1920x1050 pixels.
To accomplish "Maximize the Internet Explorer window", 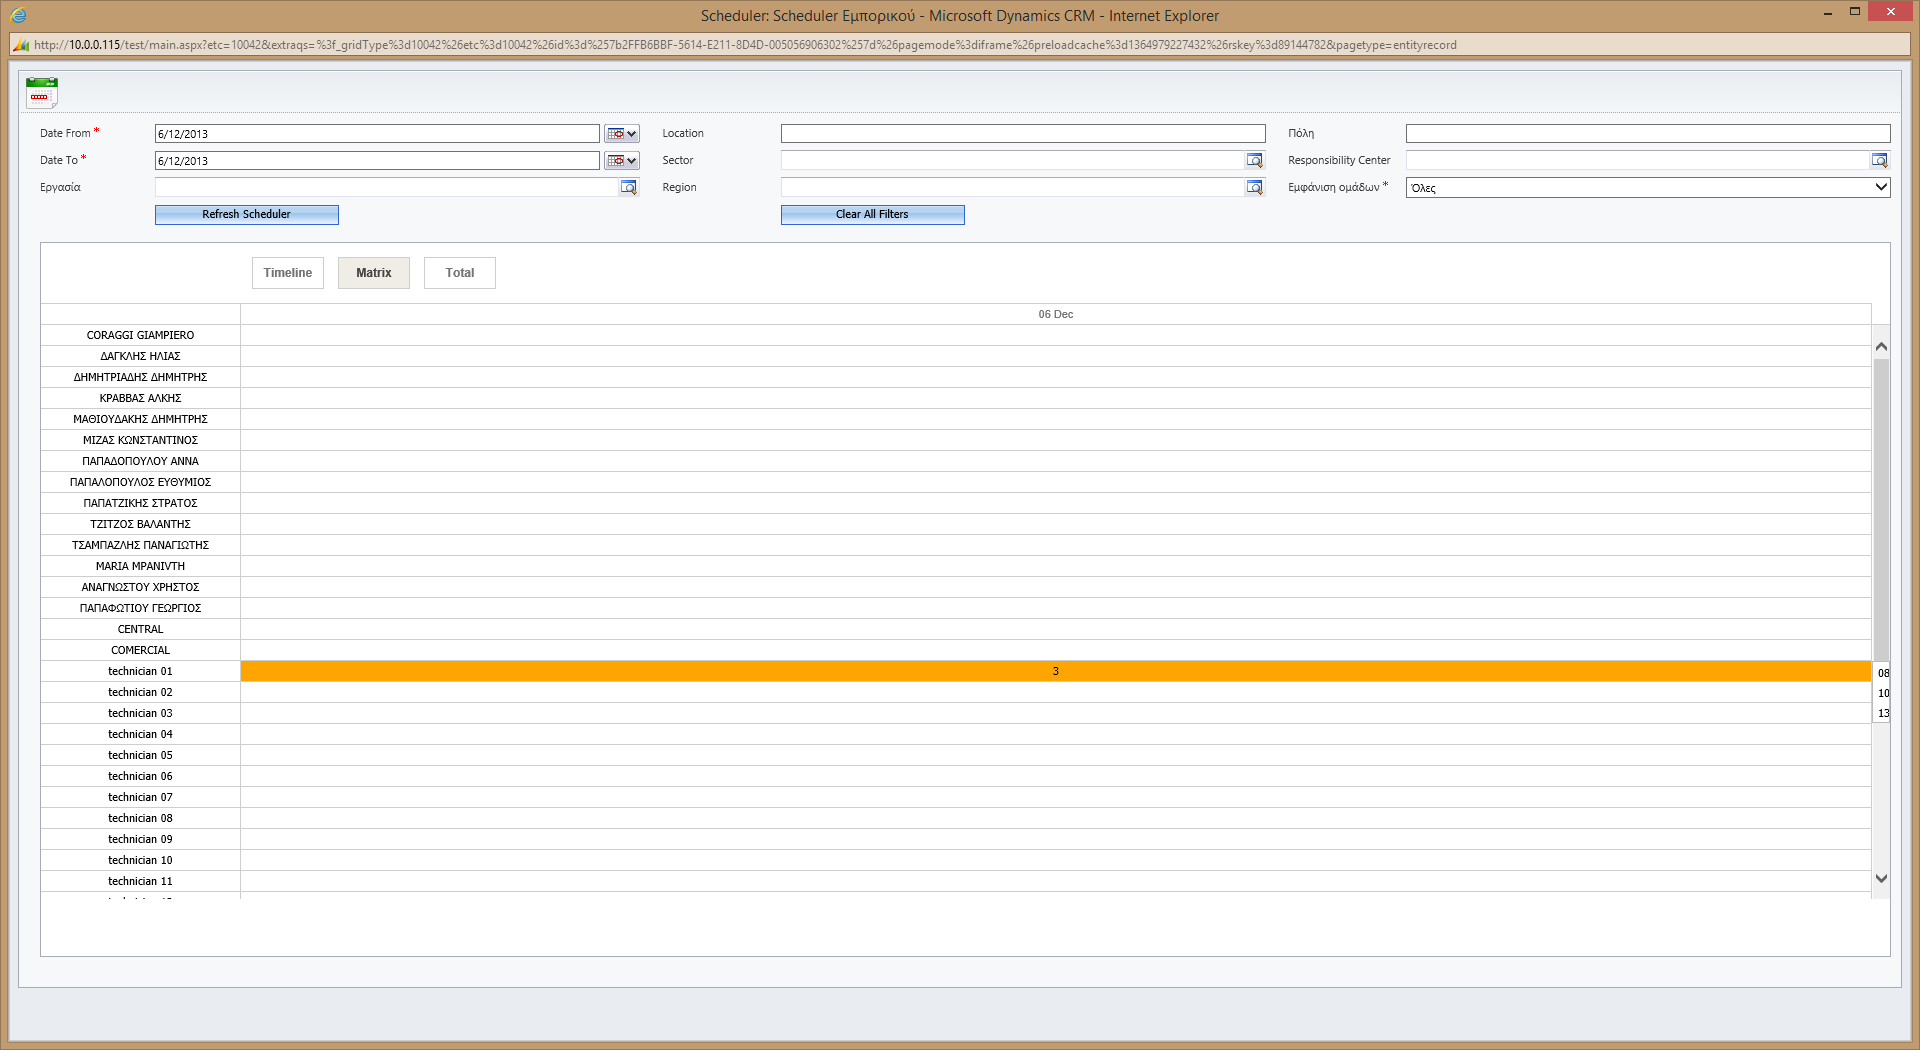I will (x=1854, y=12).
